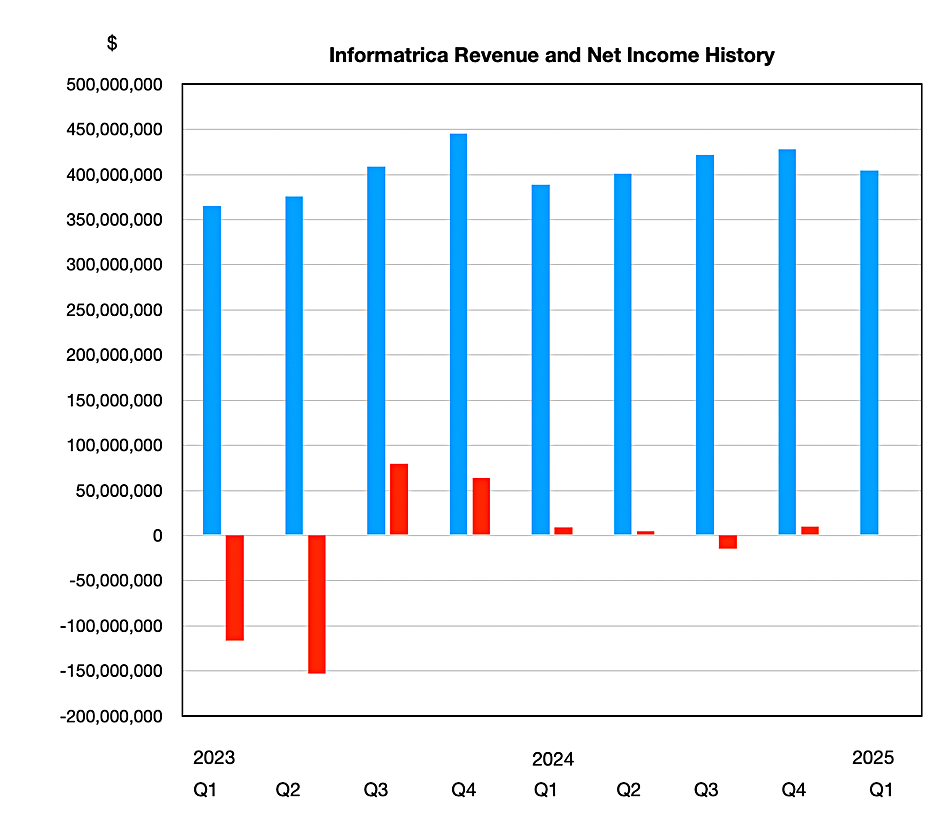The height and width of the screenshot is (830, 950).
Task: Click the blue revenue bar for 2024 Q3
Action: (705, 345)
